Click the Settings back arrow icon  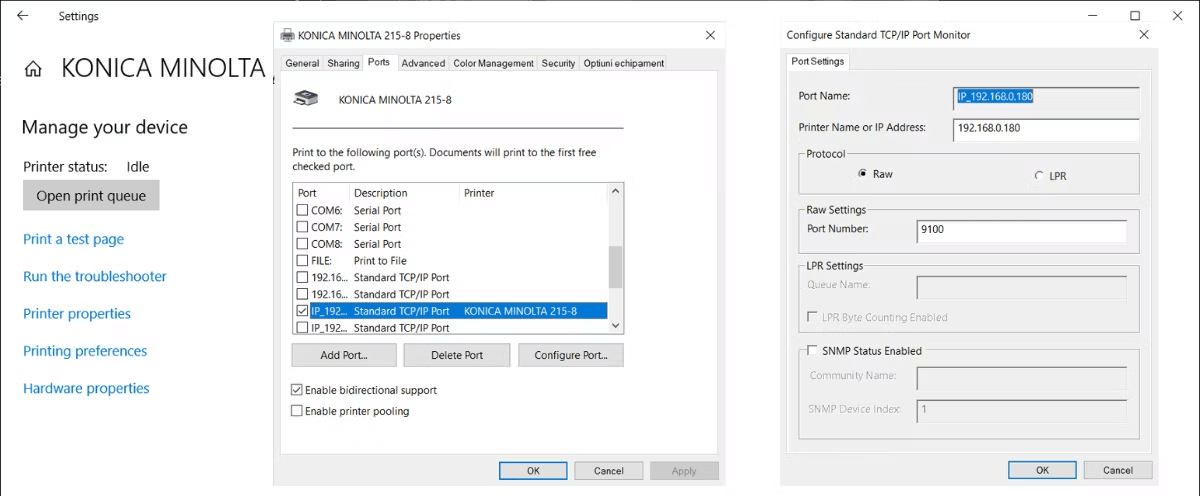[x=23, y=16]
